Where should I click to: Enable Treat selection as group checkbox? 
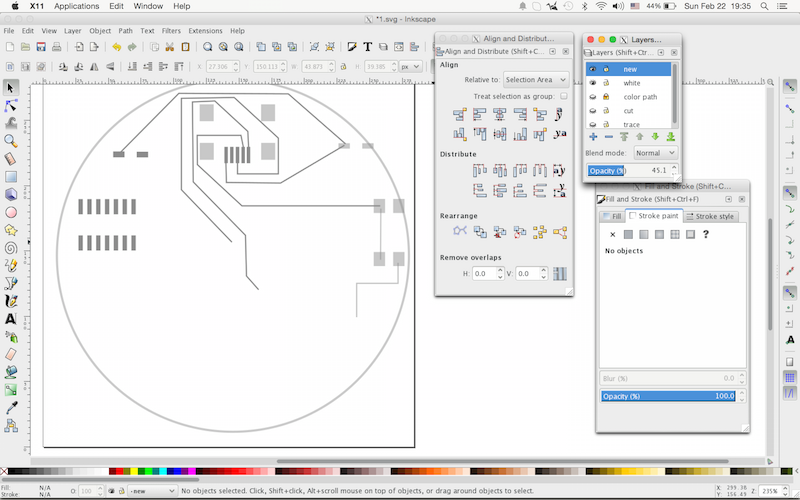pyautogui.click(x=564, y=96)
